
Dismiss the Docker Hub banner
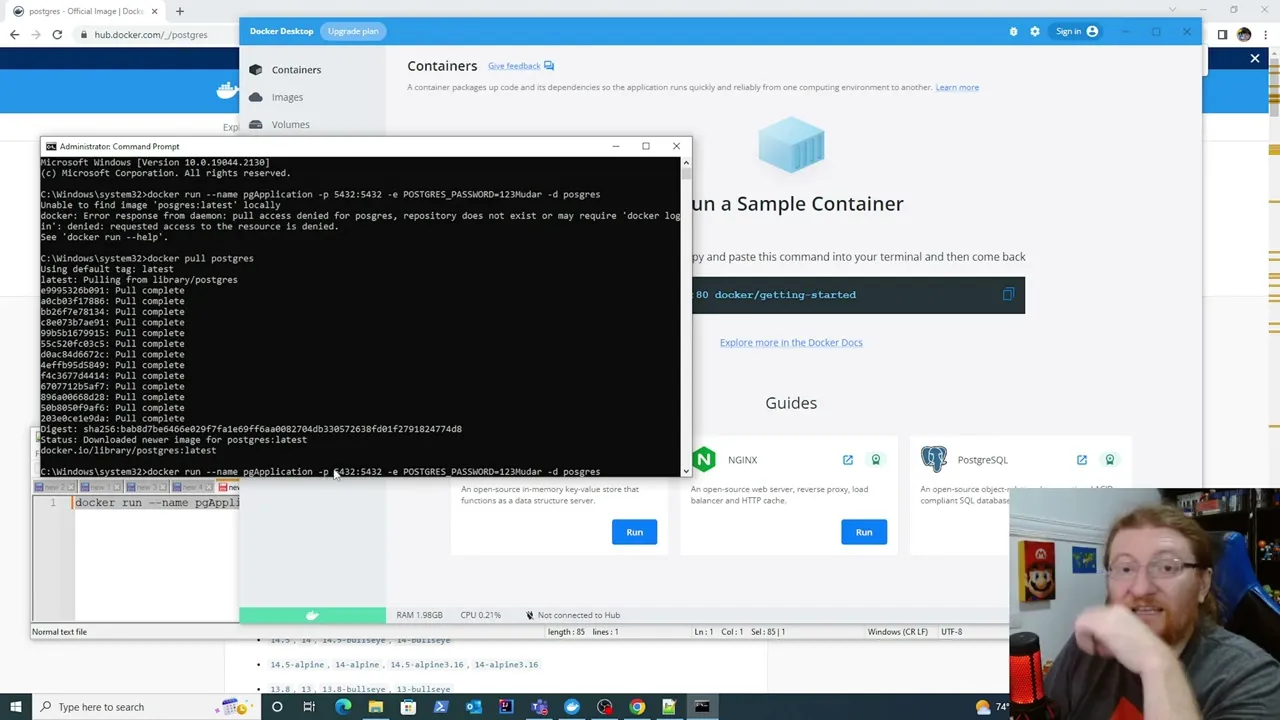pos(1255,59)
